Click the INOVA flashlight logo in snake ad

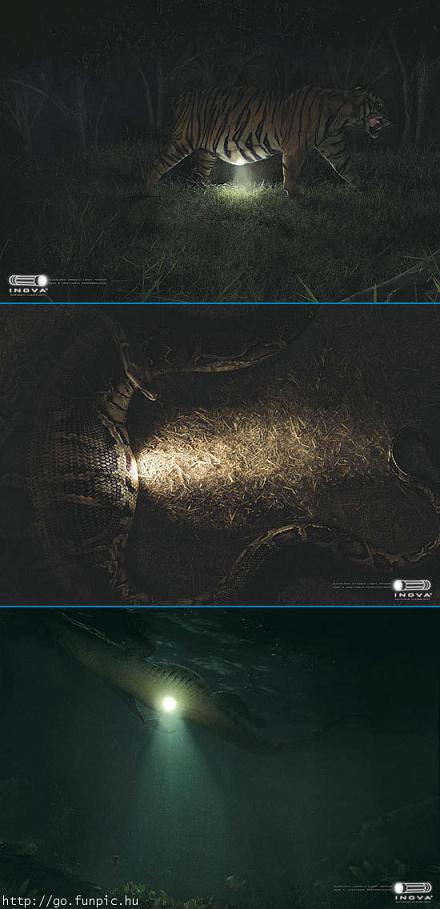(412, 589)
